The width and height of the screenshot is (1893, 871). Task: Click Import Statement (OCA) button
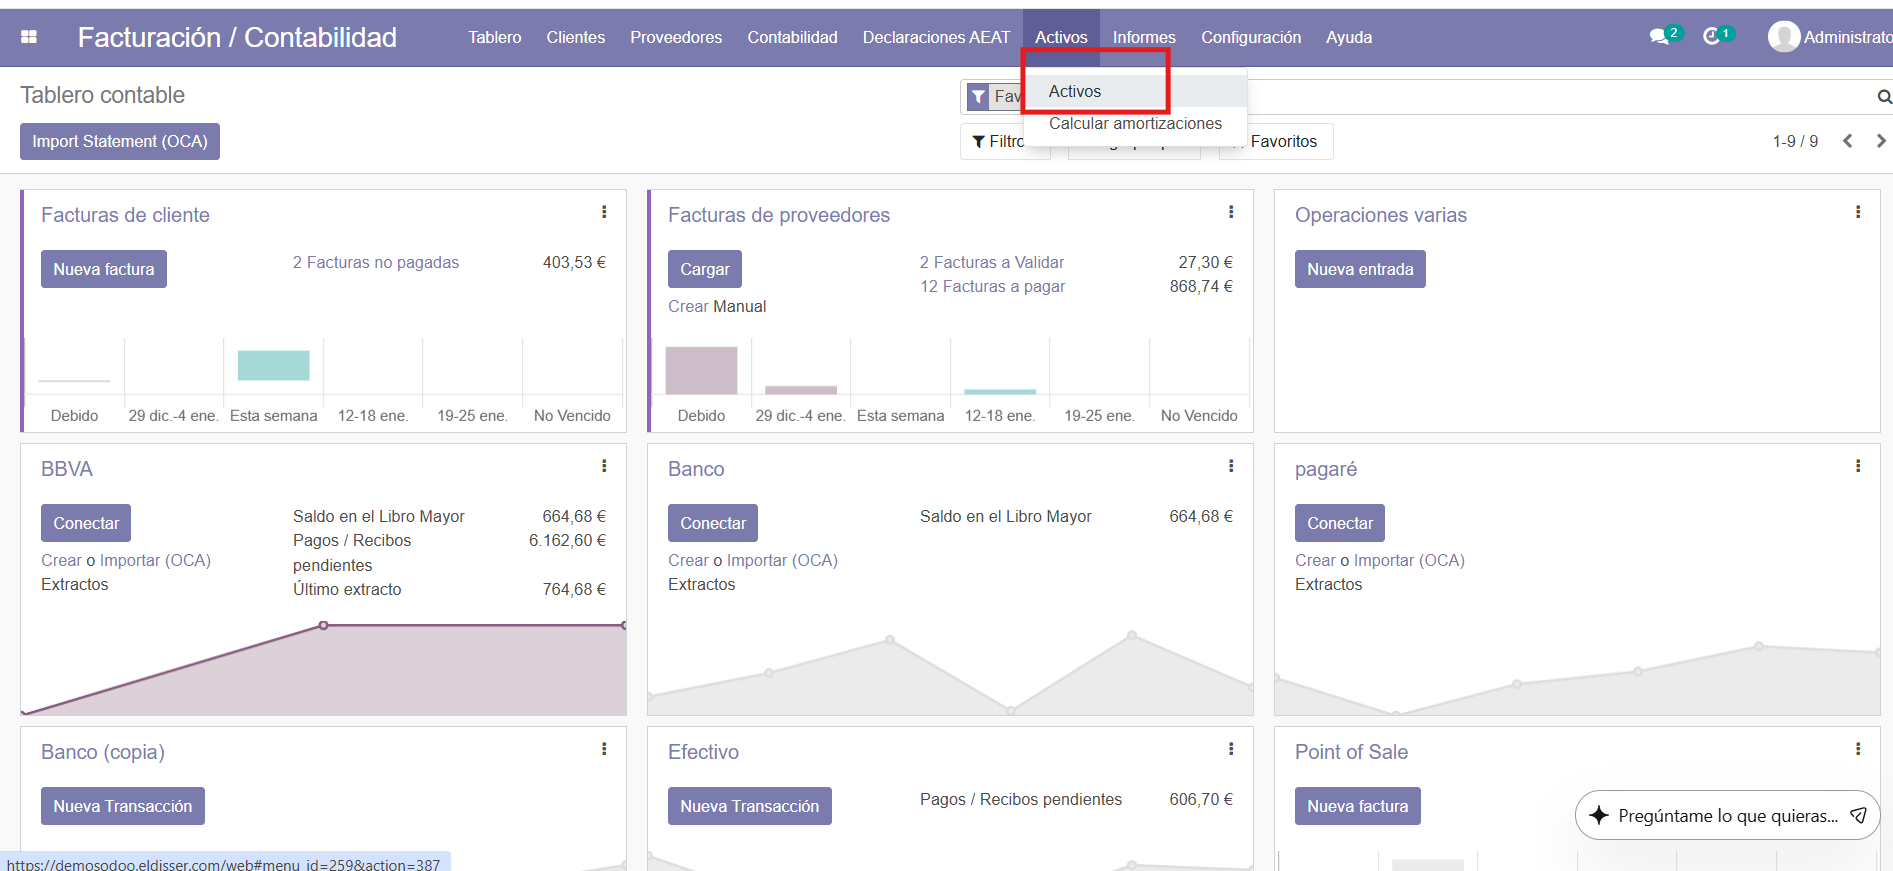tap(120, 142)
